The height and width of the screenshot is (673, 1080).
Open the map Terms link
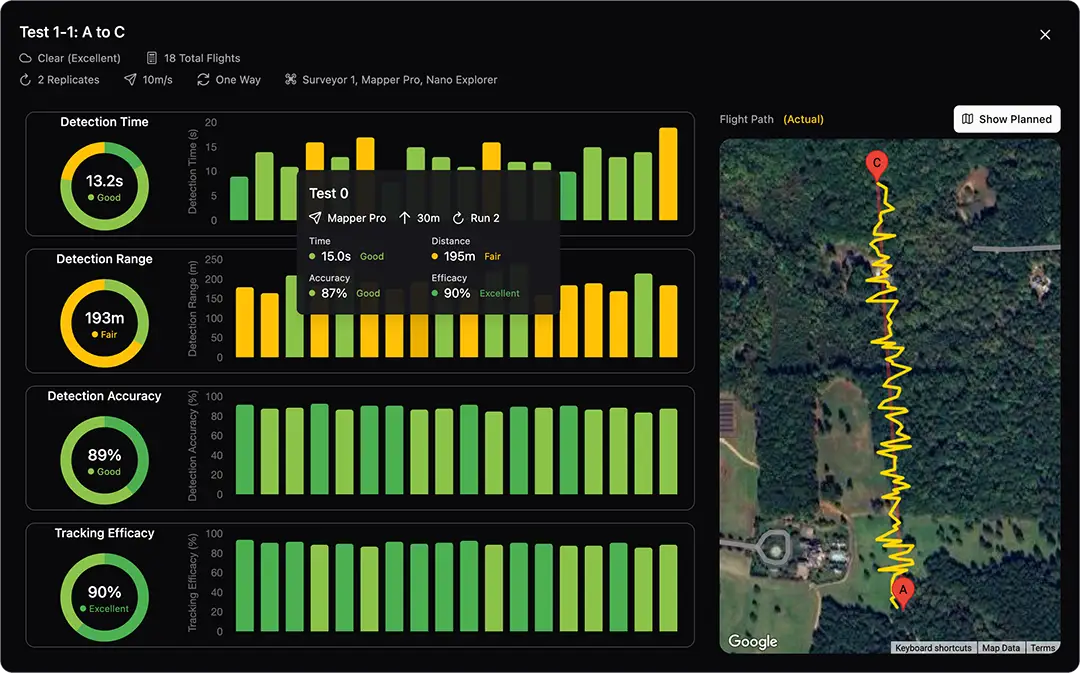pyautogui.click(x=1042, y=648)
